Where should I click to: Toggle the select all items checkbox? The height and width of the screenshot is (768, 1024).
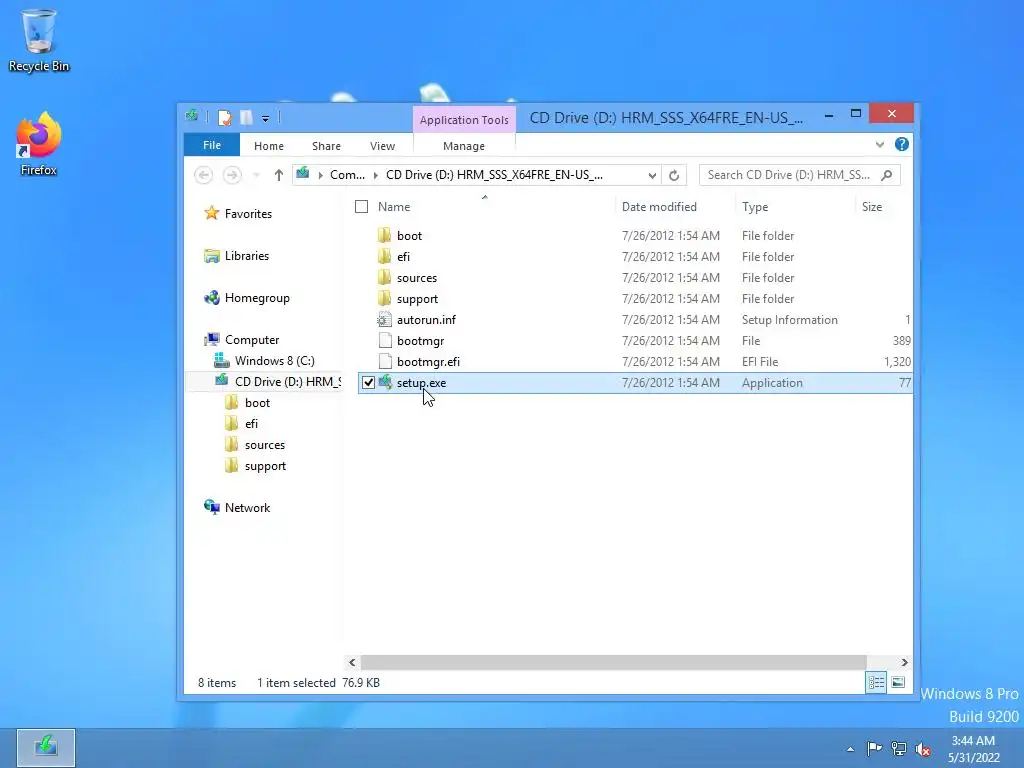[x=361, y=206]
